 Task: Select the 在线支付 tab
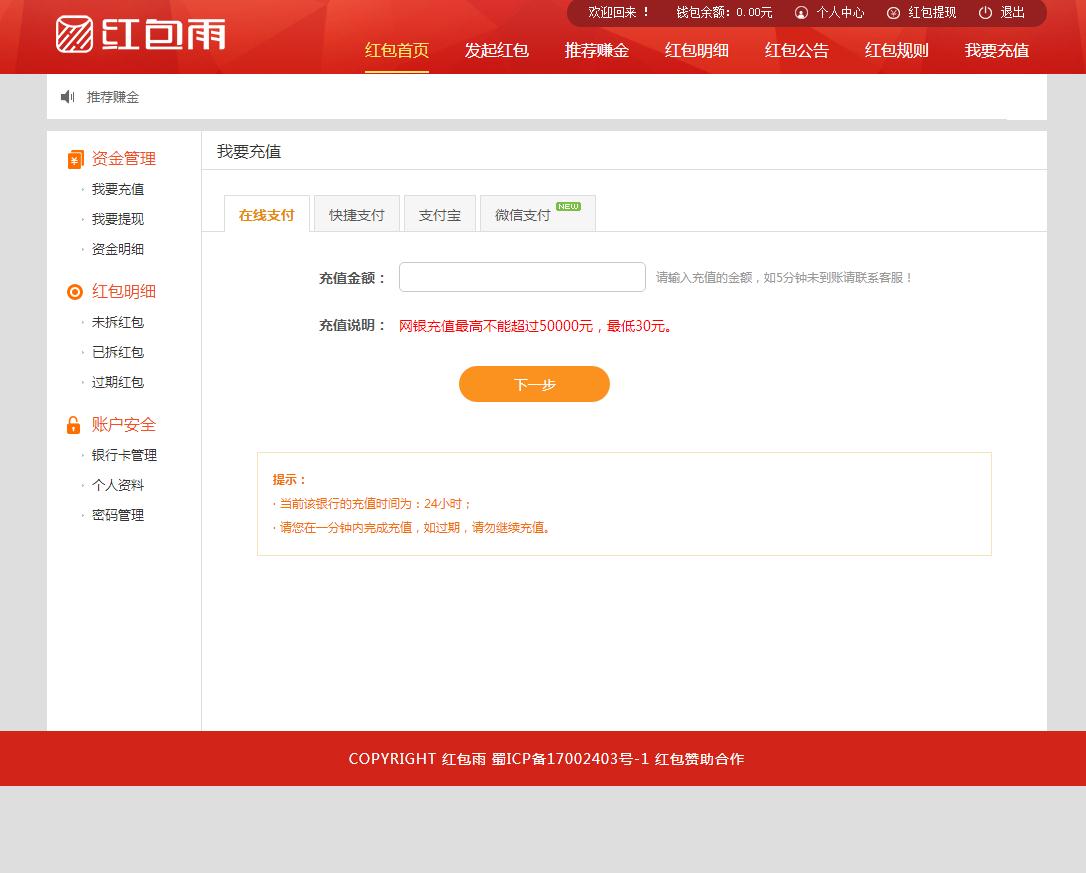tap(267, 215)
